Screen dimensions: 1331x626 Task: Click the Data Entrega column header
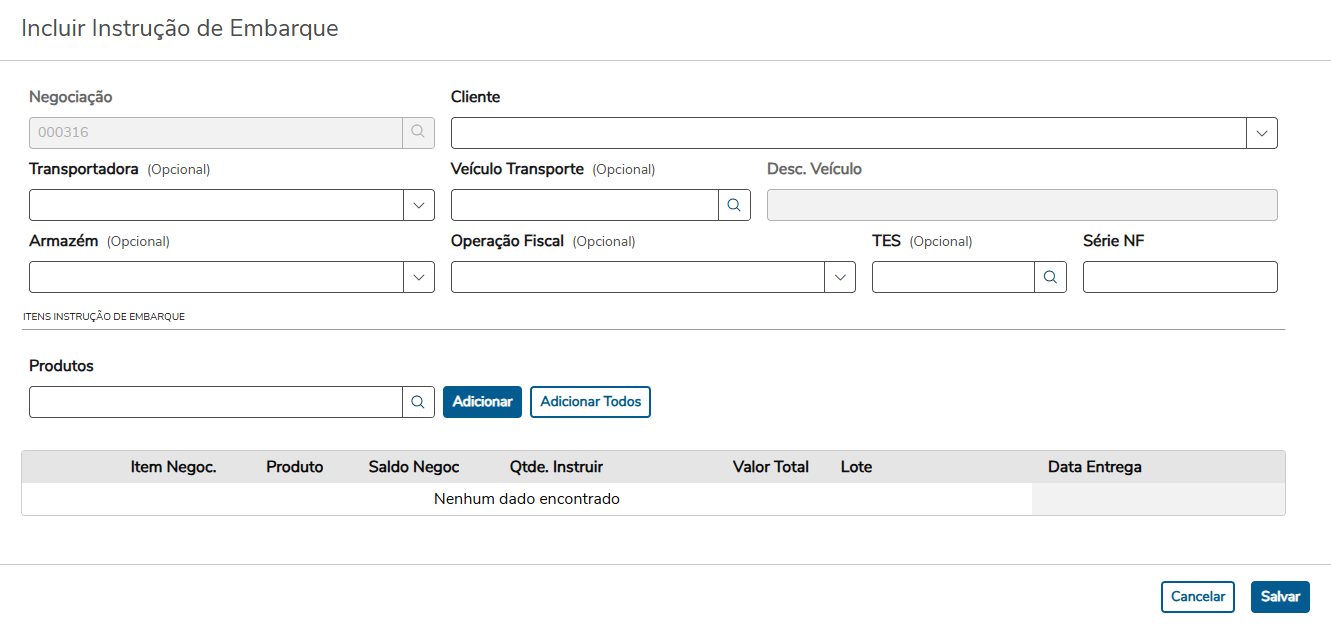[1094, 467]
